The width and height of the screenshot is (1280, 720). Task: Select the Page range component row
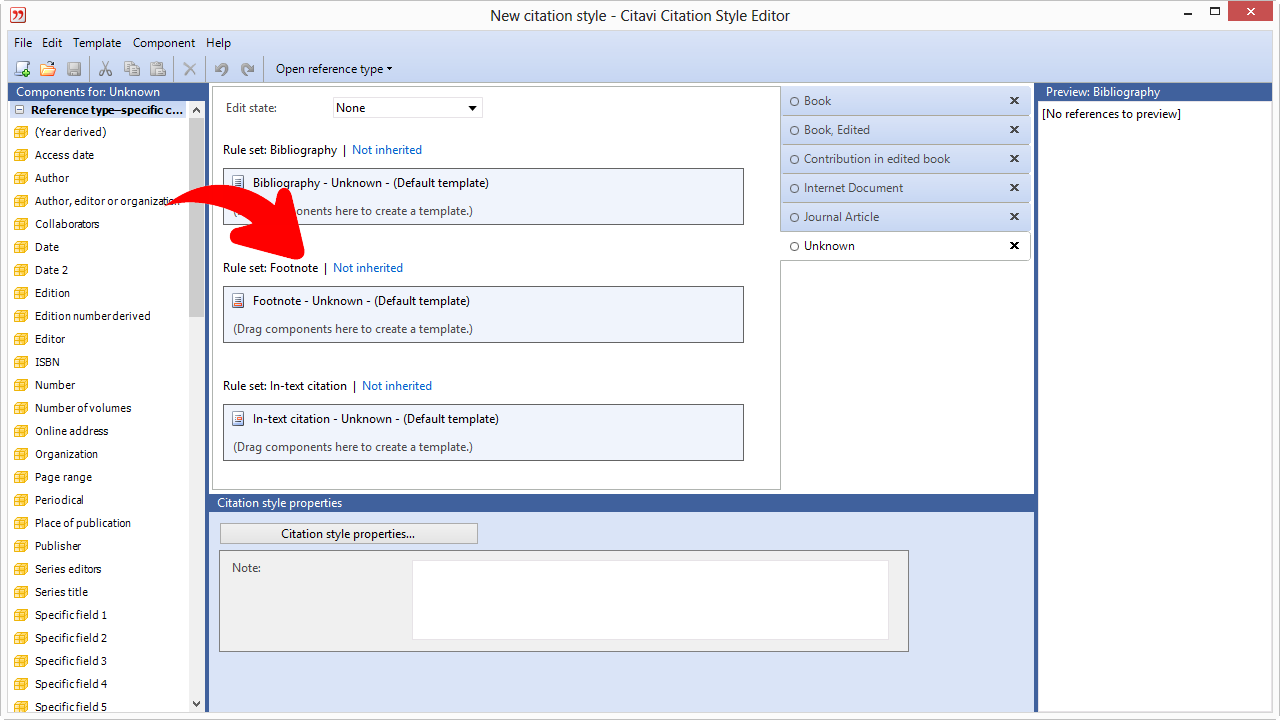[x=99, y=477]
